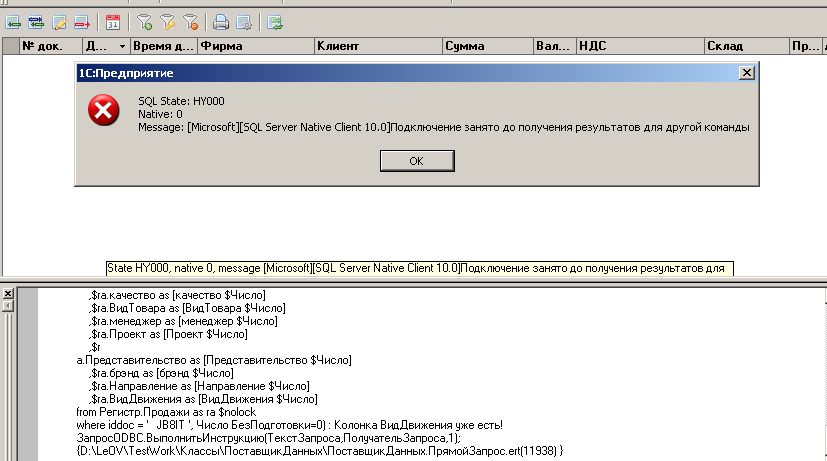
Task: Click the delete-mark document icon
Action: (82, 21)
